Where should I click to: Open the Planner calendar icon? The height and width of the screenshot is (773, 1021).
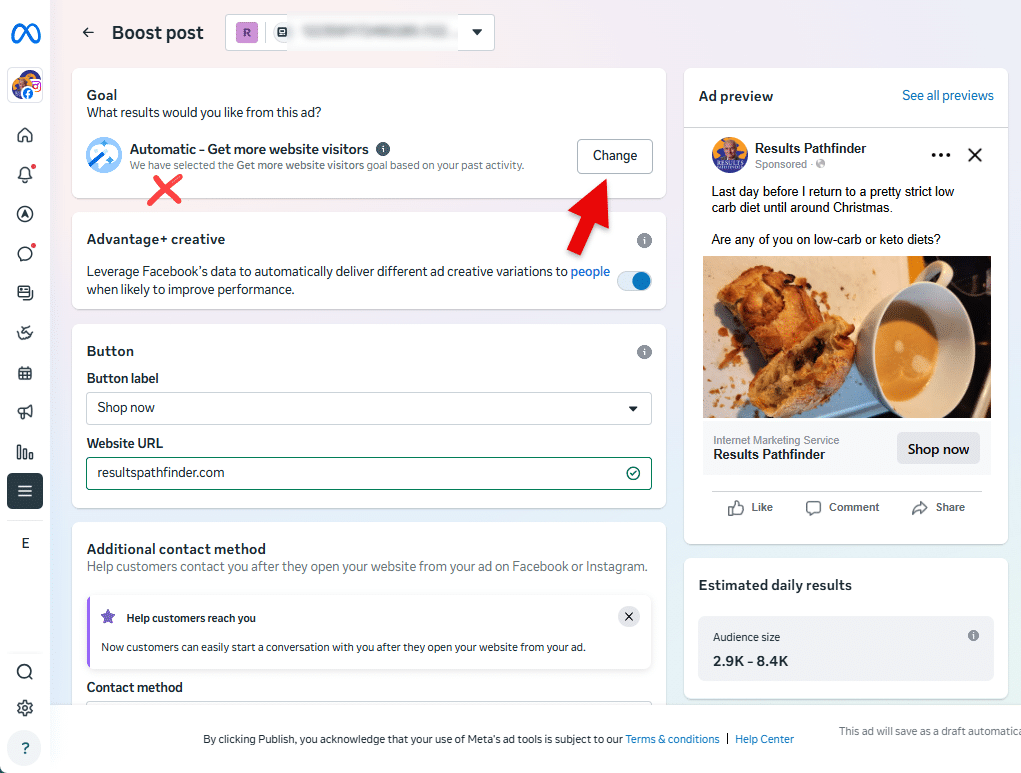tap(25, 373)
